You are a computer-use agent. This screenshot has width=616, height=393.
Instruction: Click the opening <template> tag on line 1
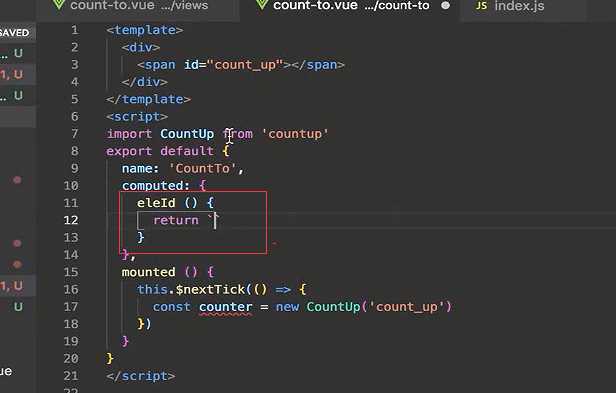[145, 30]
